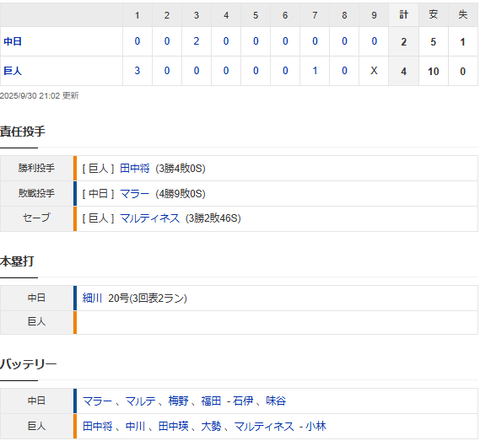Open the 巨人 team link in scoreboard

click(13, 71)
